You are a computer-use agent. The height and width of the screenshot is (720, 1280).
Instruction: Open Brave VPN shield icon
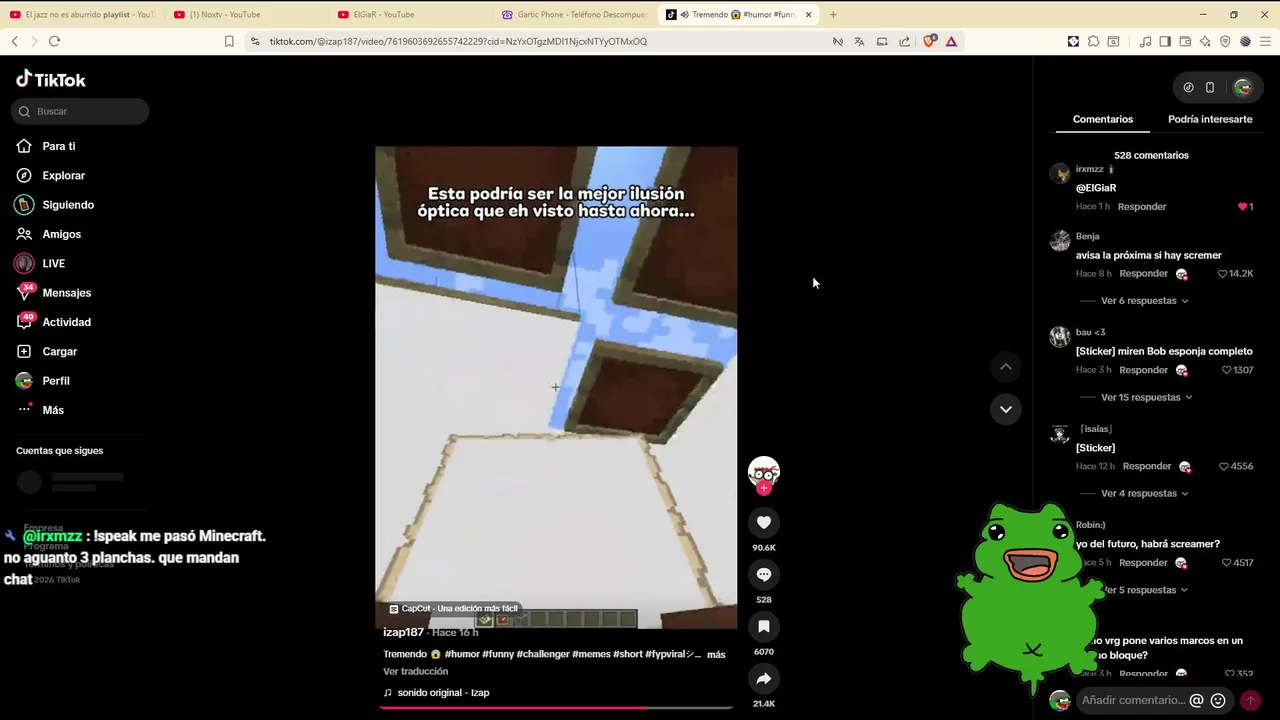click(1225, 41)
